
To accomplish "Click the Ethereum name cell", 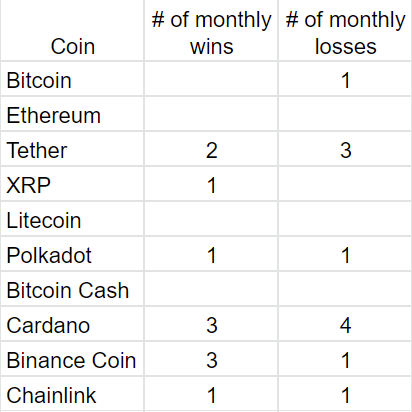I will 72,114.
